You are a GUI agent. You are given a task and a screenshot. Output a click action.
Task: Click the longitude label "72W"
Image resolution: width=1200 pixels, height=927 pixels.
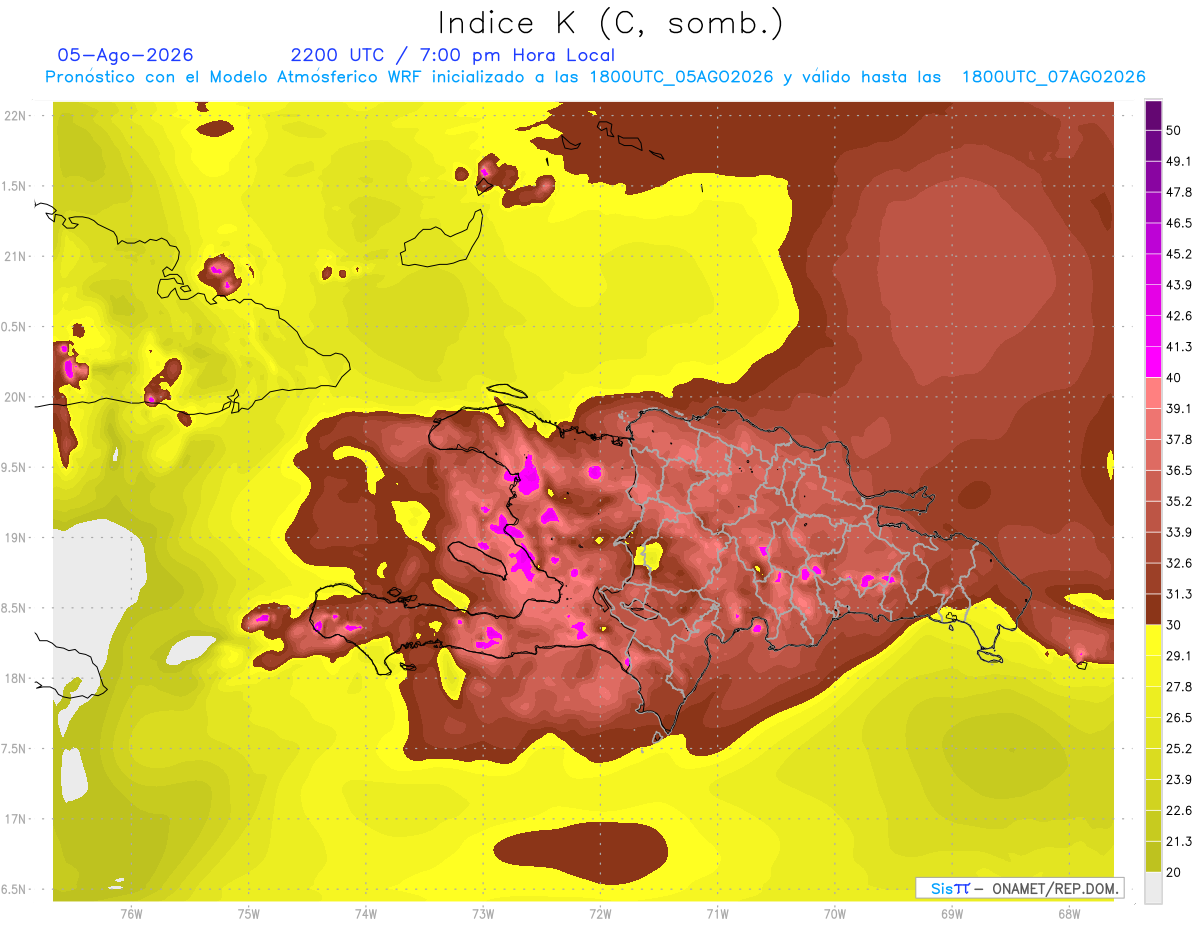point(600,913)
